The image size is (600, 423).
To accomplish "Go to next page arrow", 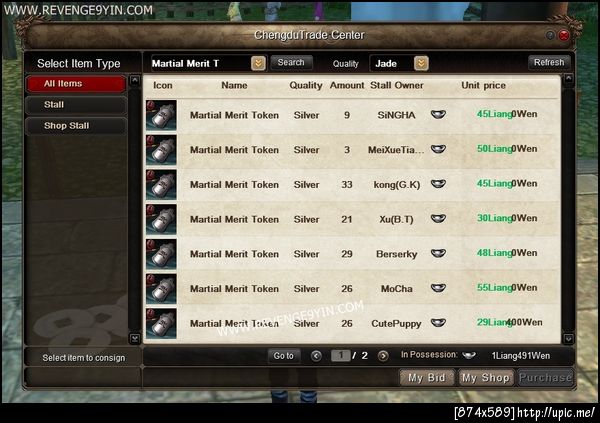I will click(383, 356).
